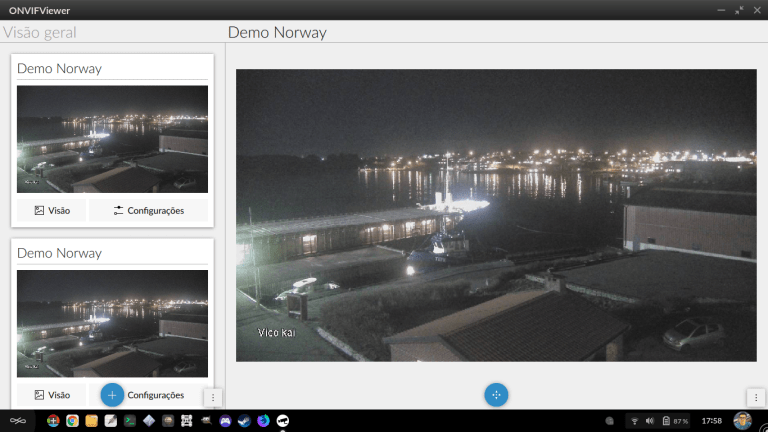Open the overview panel three-dot menu
The width and height of the screenshot is (768, 432).
pyautogui.click(x=212, y=397)
